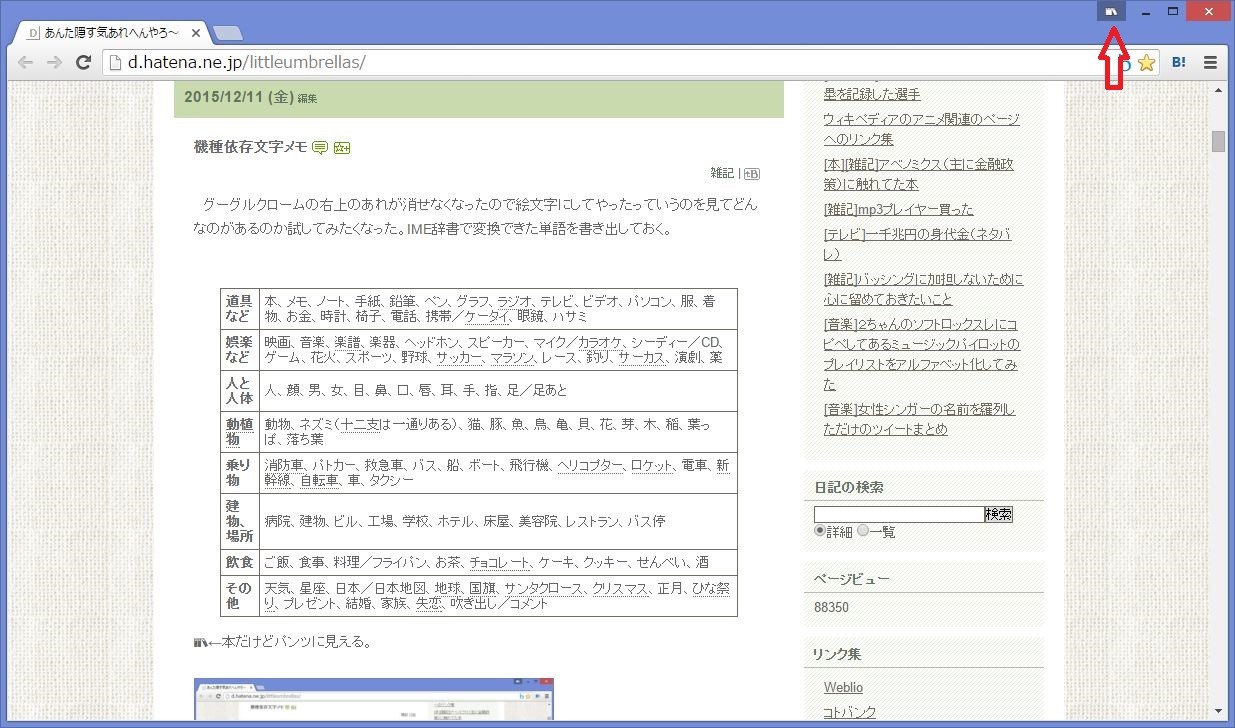Viewport: 1235px width, 728px height.
Task: Open [本][雑記]アベノミクス sidebar link
Action: pyautogui.click(x=921, y=174)
